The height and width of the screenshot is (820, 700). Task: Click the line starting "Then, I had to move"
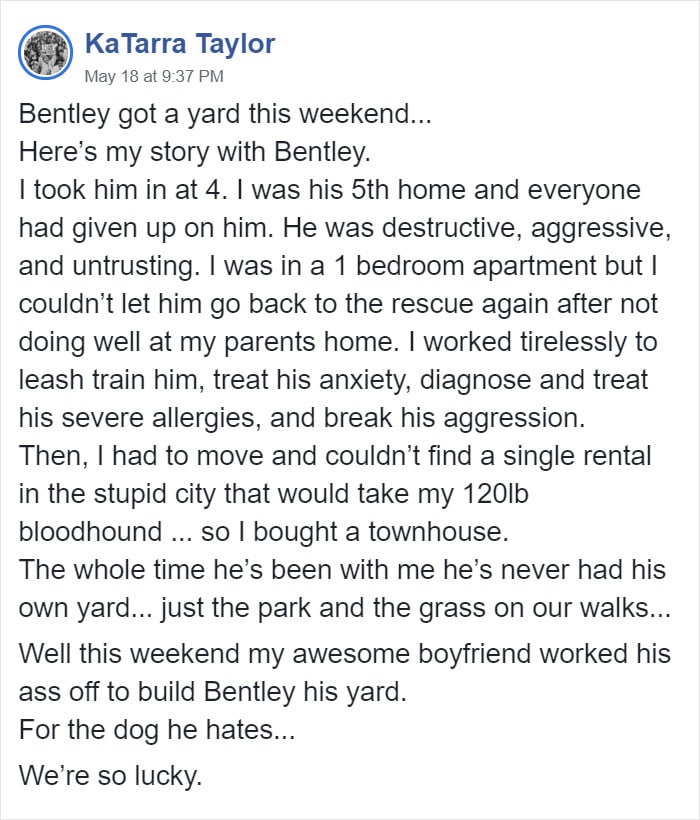click(x=335, y=456)
